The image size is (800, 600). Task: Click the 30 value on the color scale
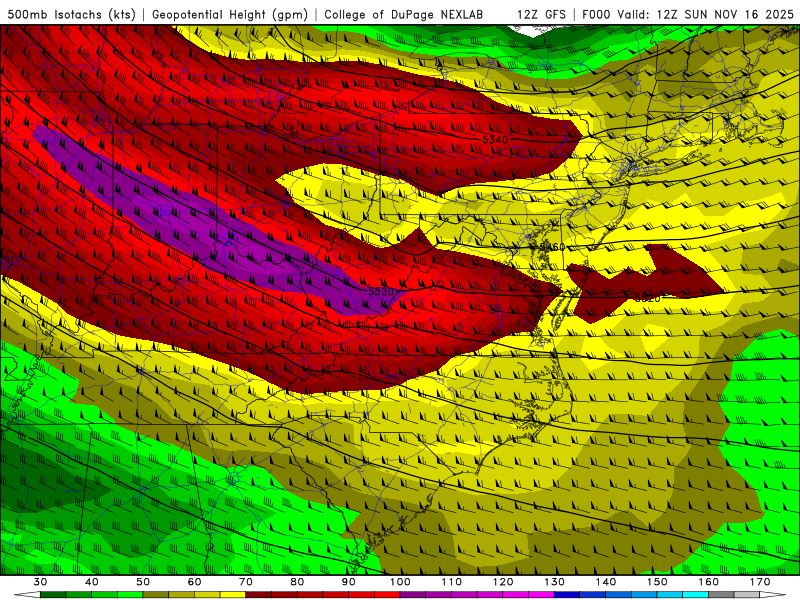click(x=40, y=582)
